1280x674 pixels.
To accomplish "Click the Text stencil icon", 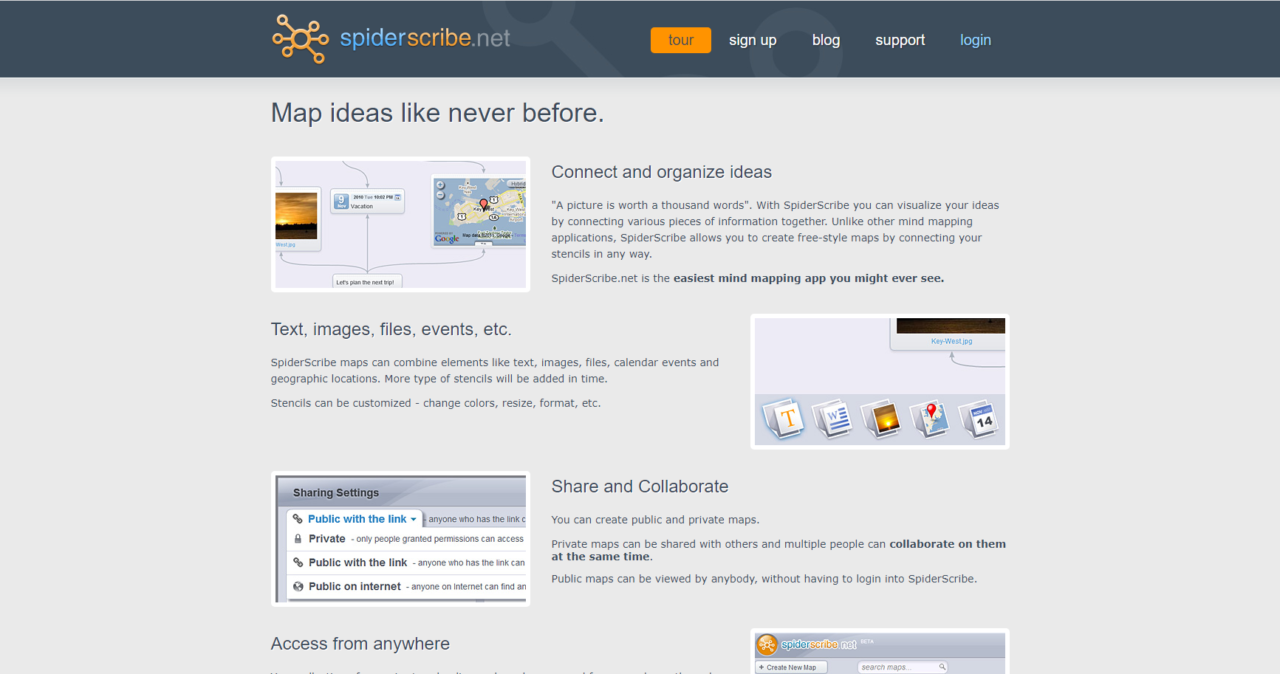I will click(783, 419).
